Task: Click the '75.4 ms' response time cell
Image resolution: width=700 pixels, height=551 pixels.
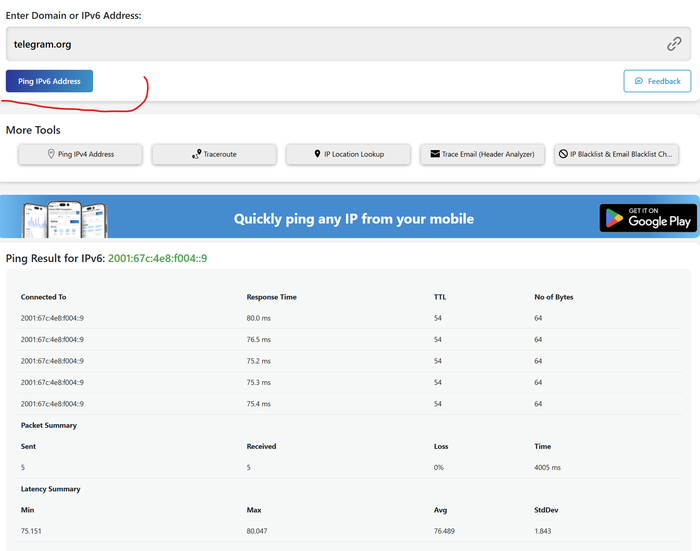Action: [x=258, y=404]
